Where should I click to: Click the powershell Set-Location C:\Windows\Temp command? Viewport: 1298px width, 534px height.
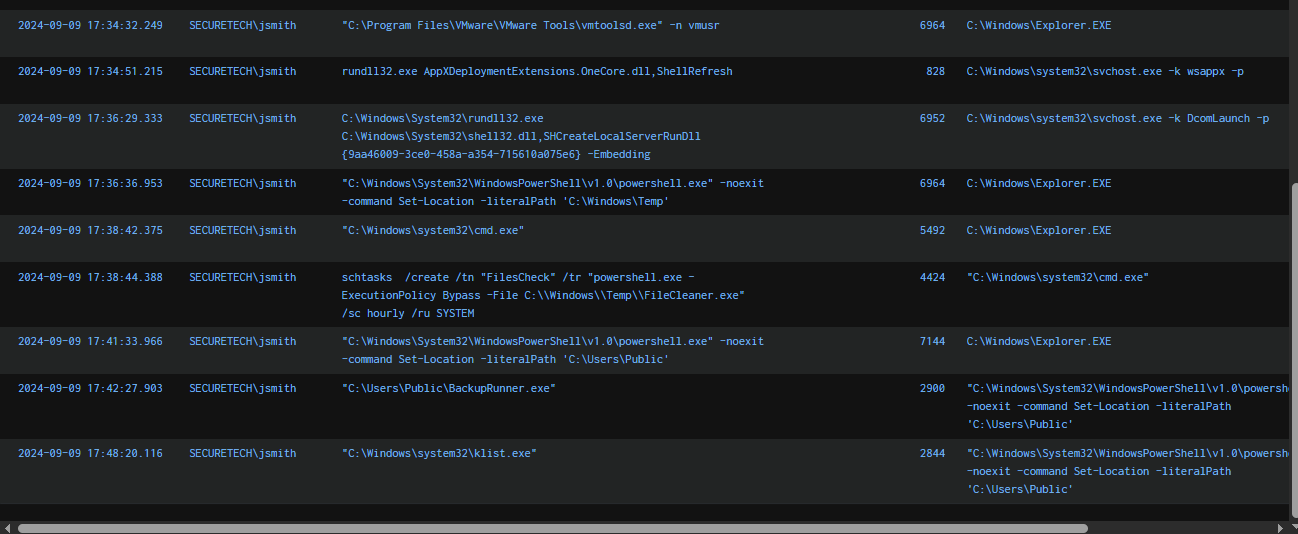(552, 192)
